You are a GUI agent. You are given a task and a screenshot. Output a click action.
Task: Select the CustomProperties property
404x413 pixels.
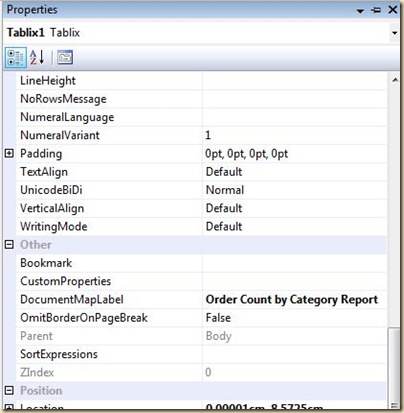tap(66, 281)
